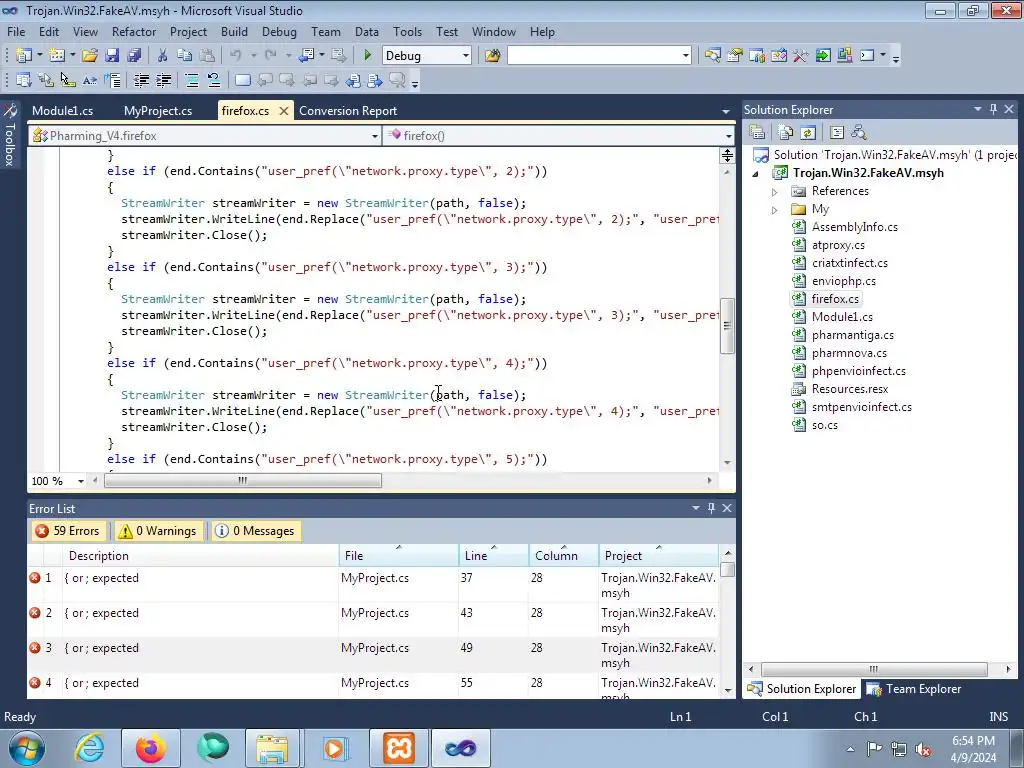Close the firefox.cs tab
Screen dimensions: 1024x768
pos(283,111)
